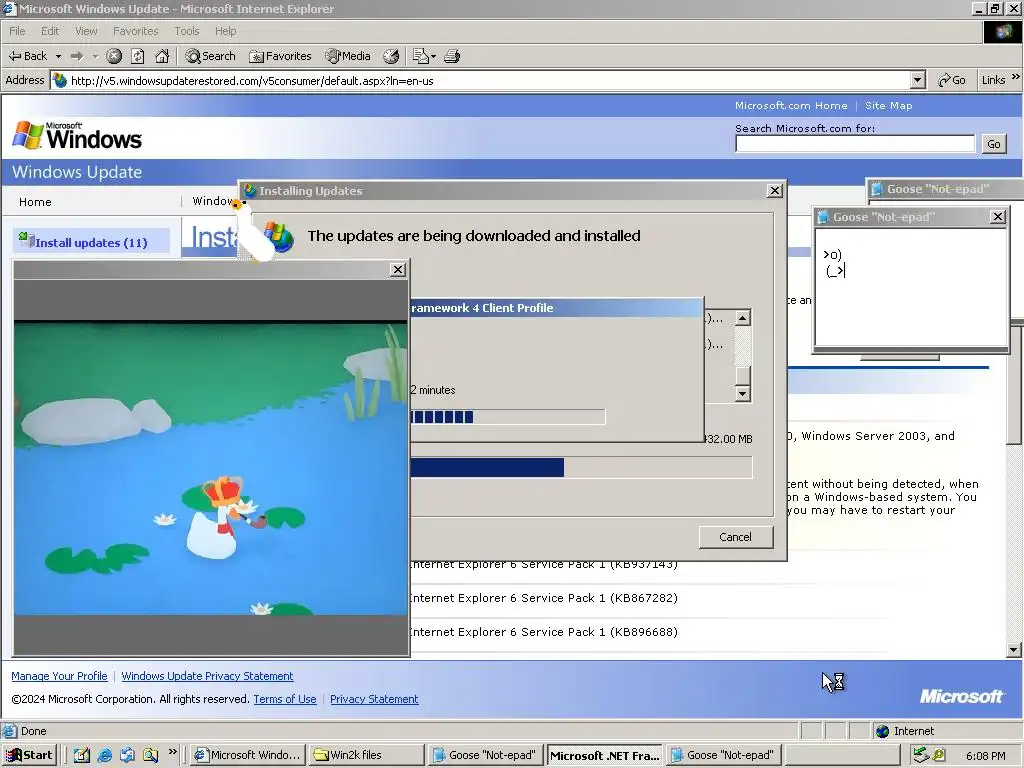Open the History clock icon
This screenshot has width=1024, height=768.
tap(391, 56)
